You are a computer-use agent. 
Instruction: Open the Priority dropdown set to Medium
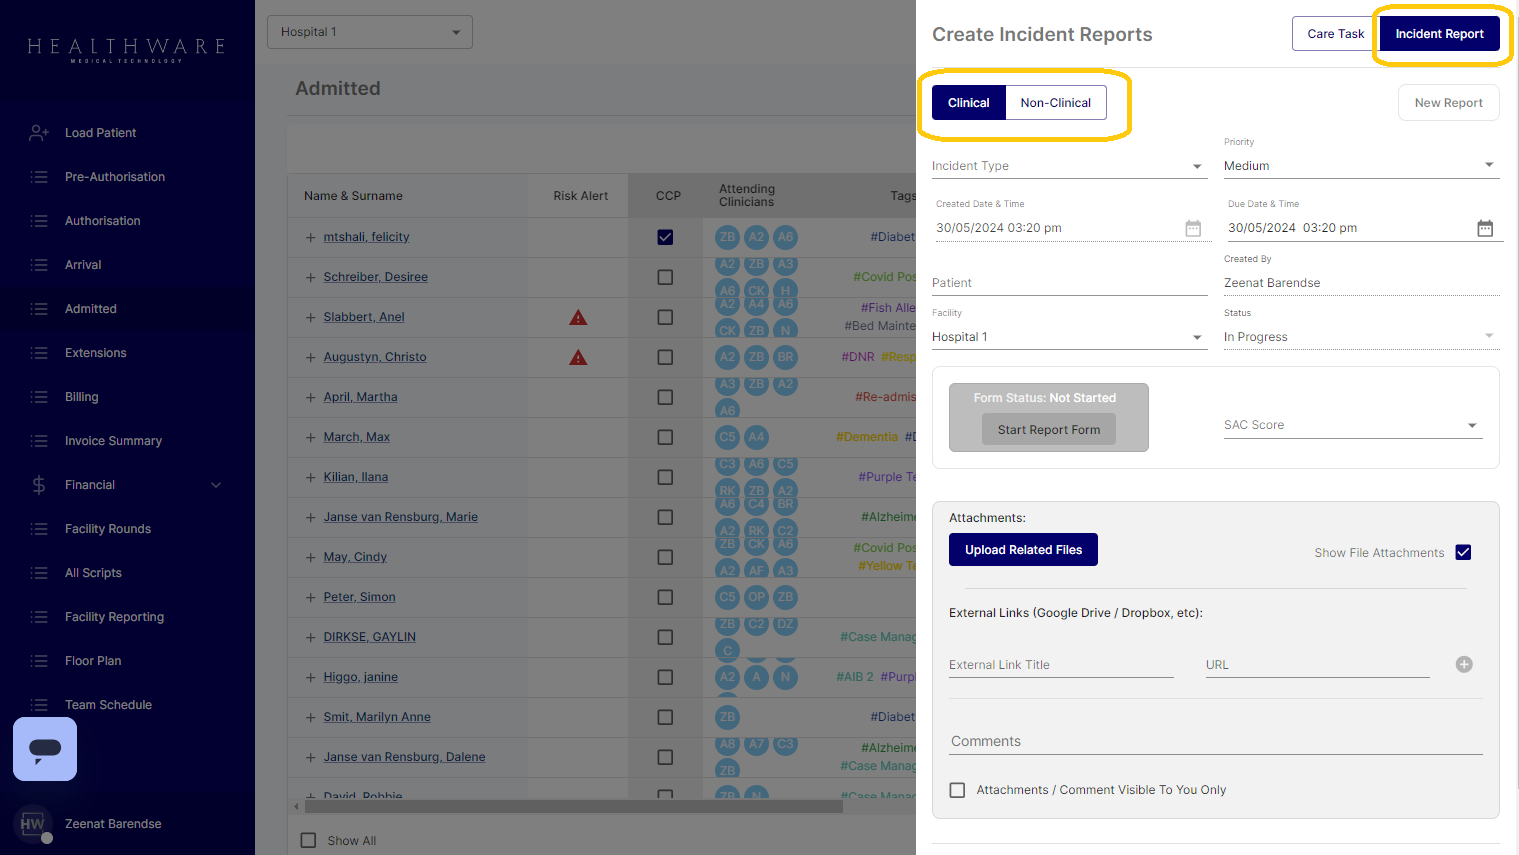click(1360, 166)
